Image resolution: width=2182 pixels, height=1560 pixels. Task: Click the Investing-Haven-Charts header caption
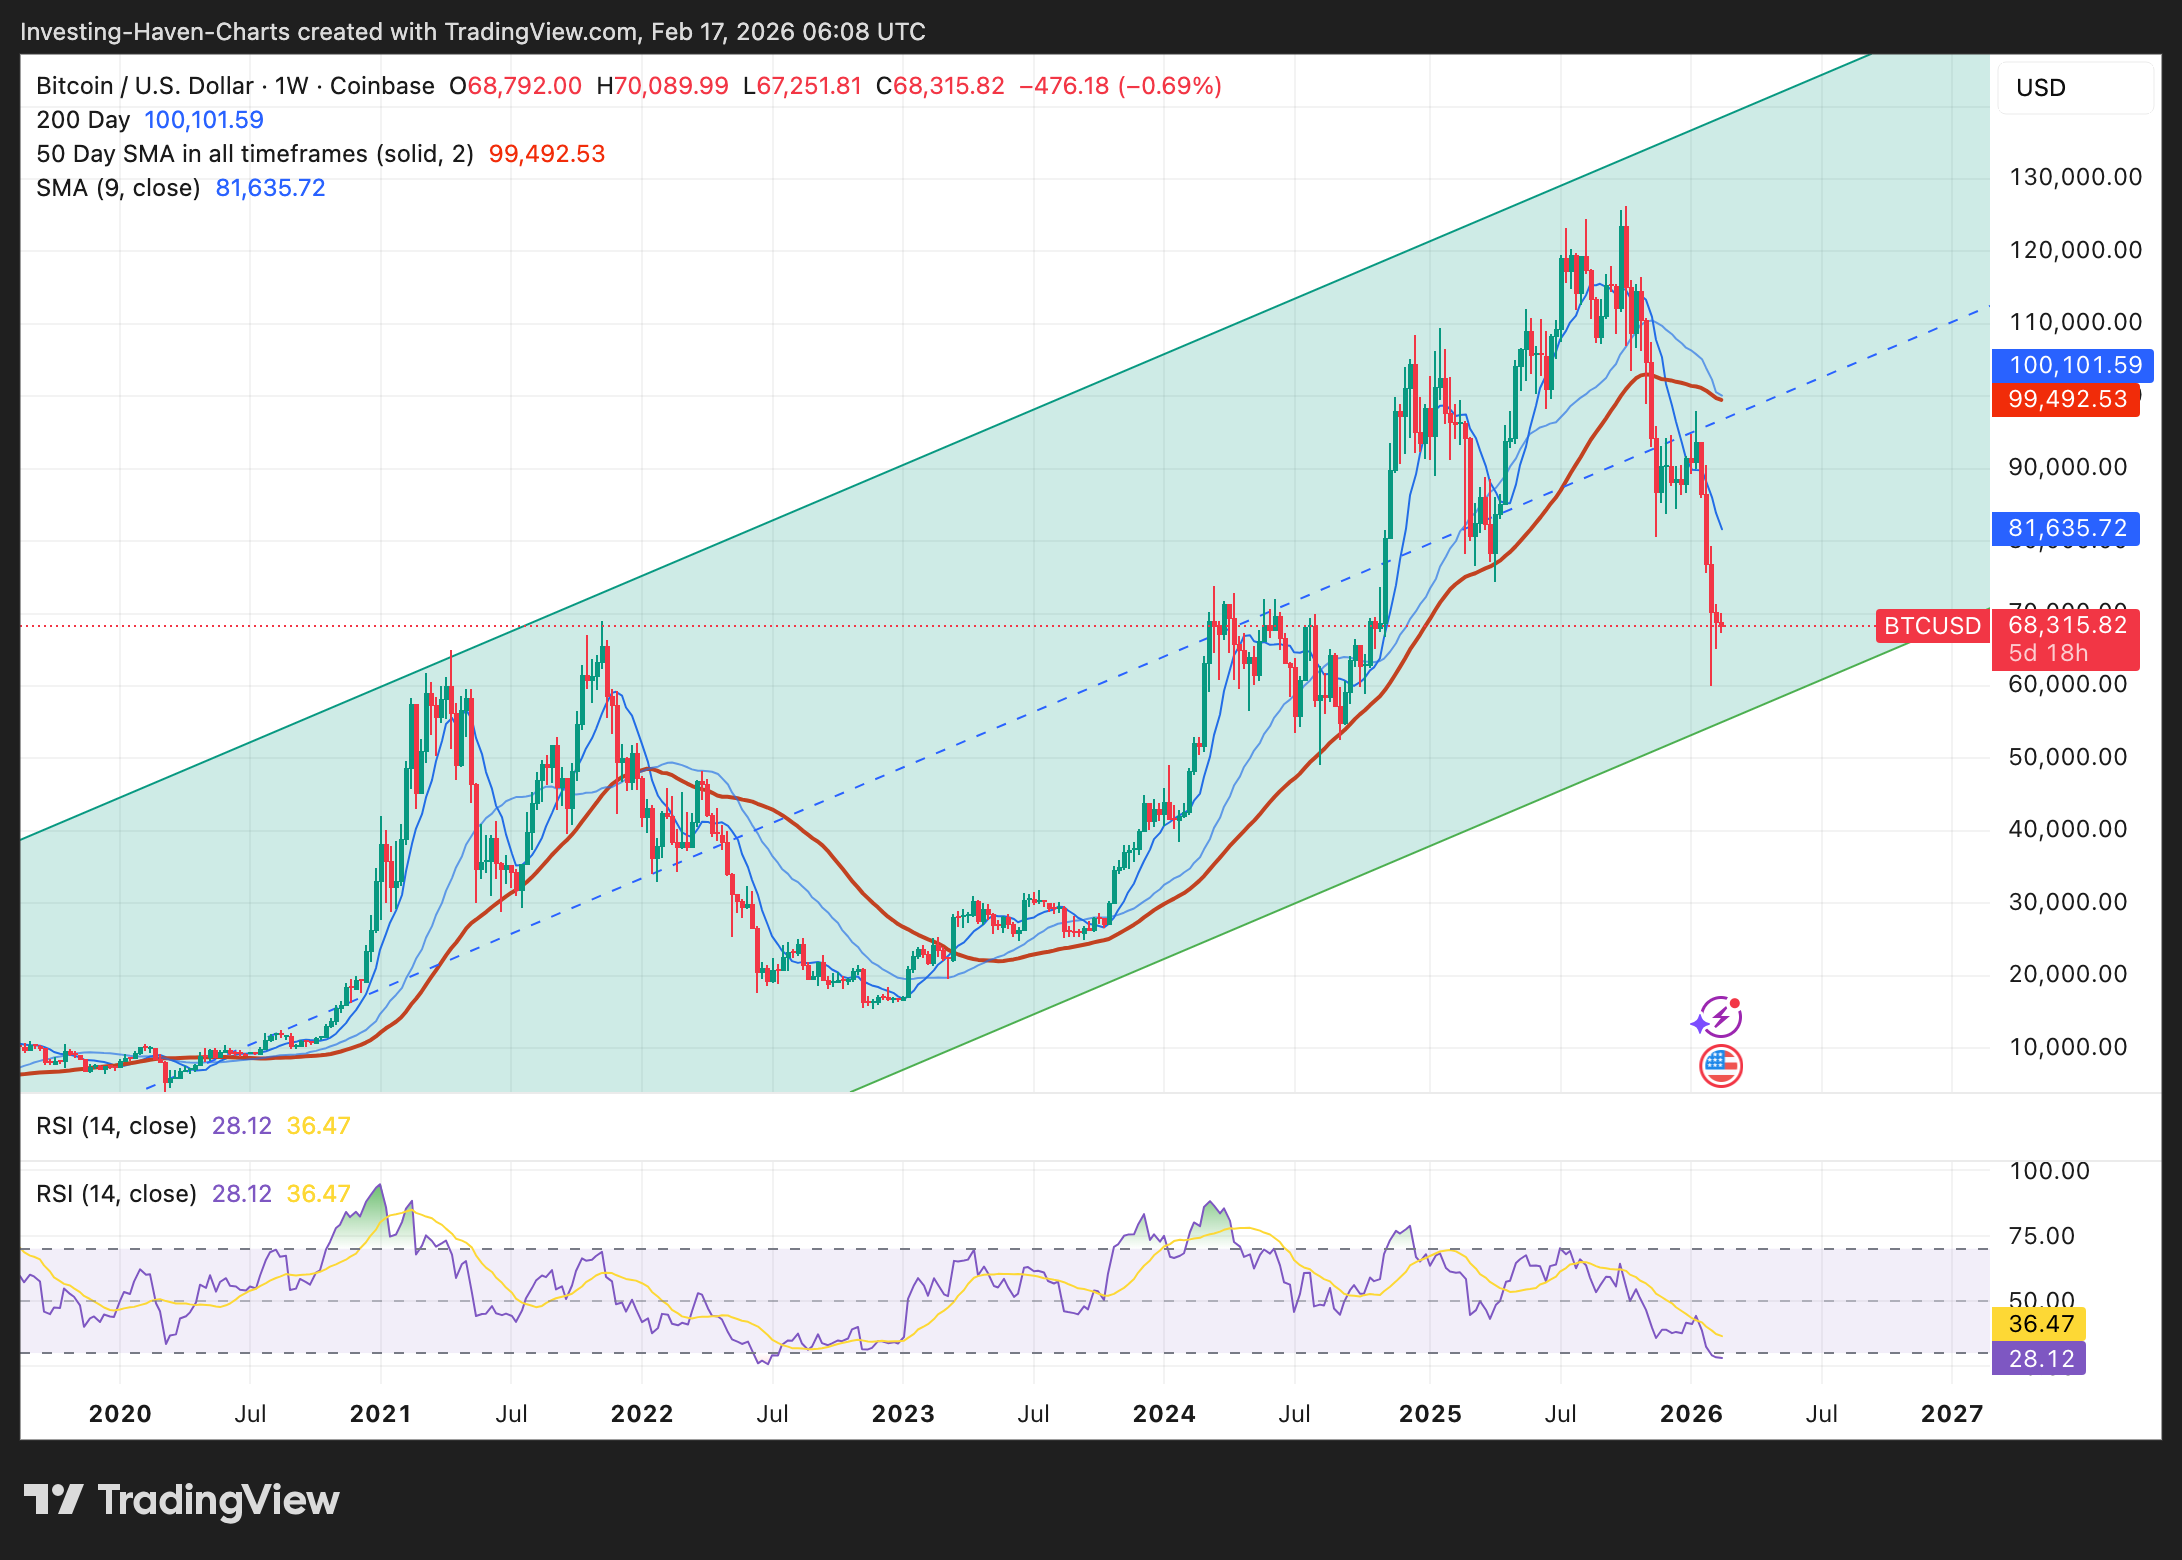click(472, 32)
